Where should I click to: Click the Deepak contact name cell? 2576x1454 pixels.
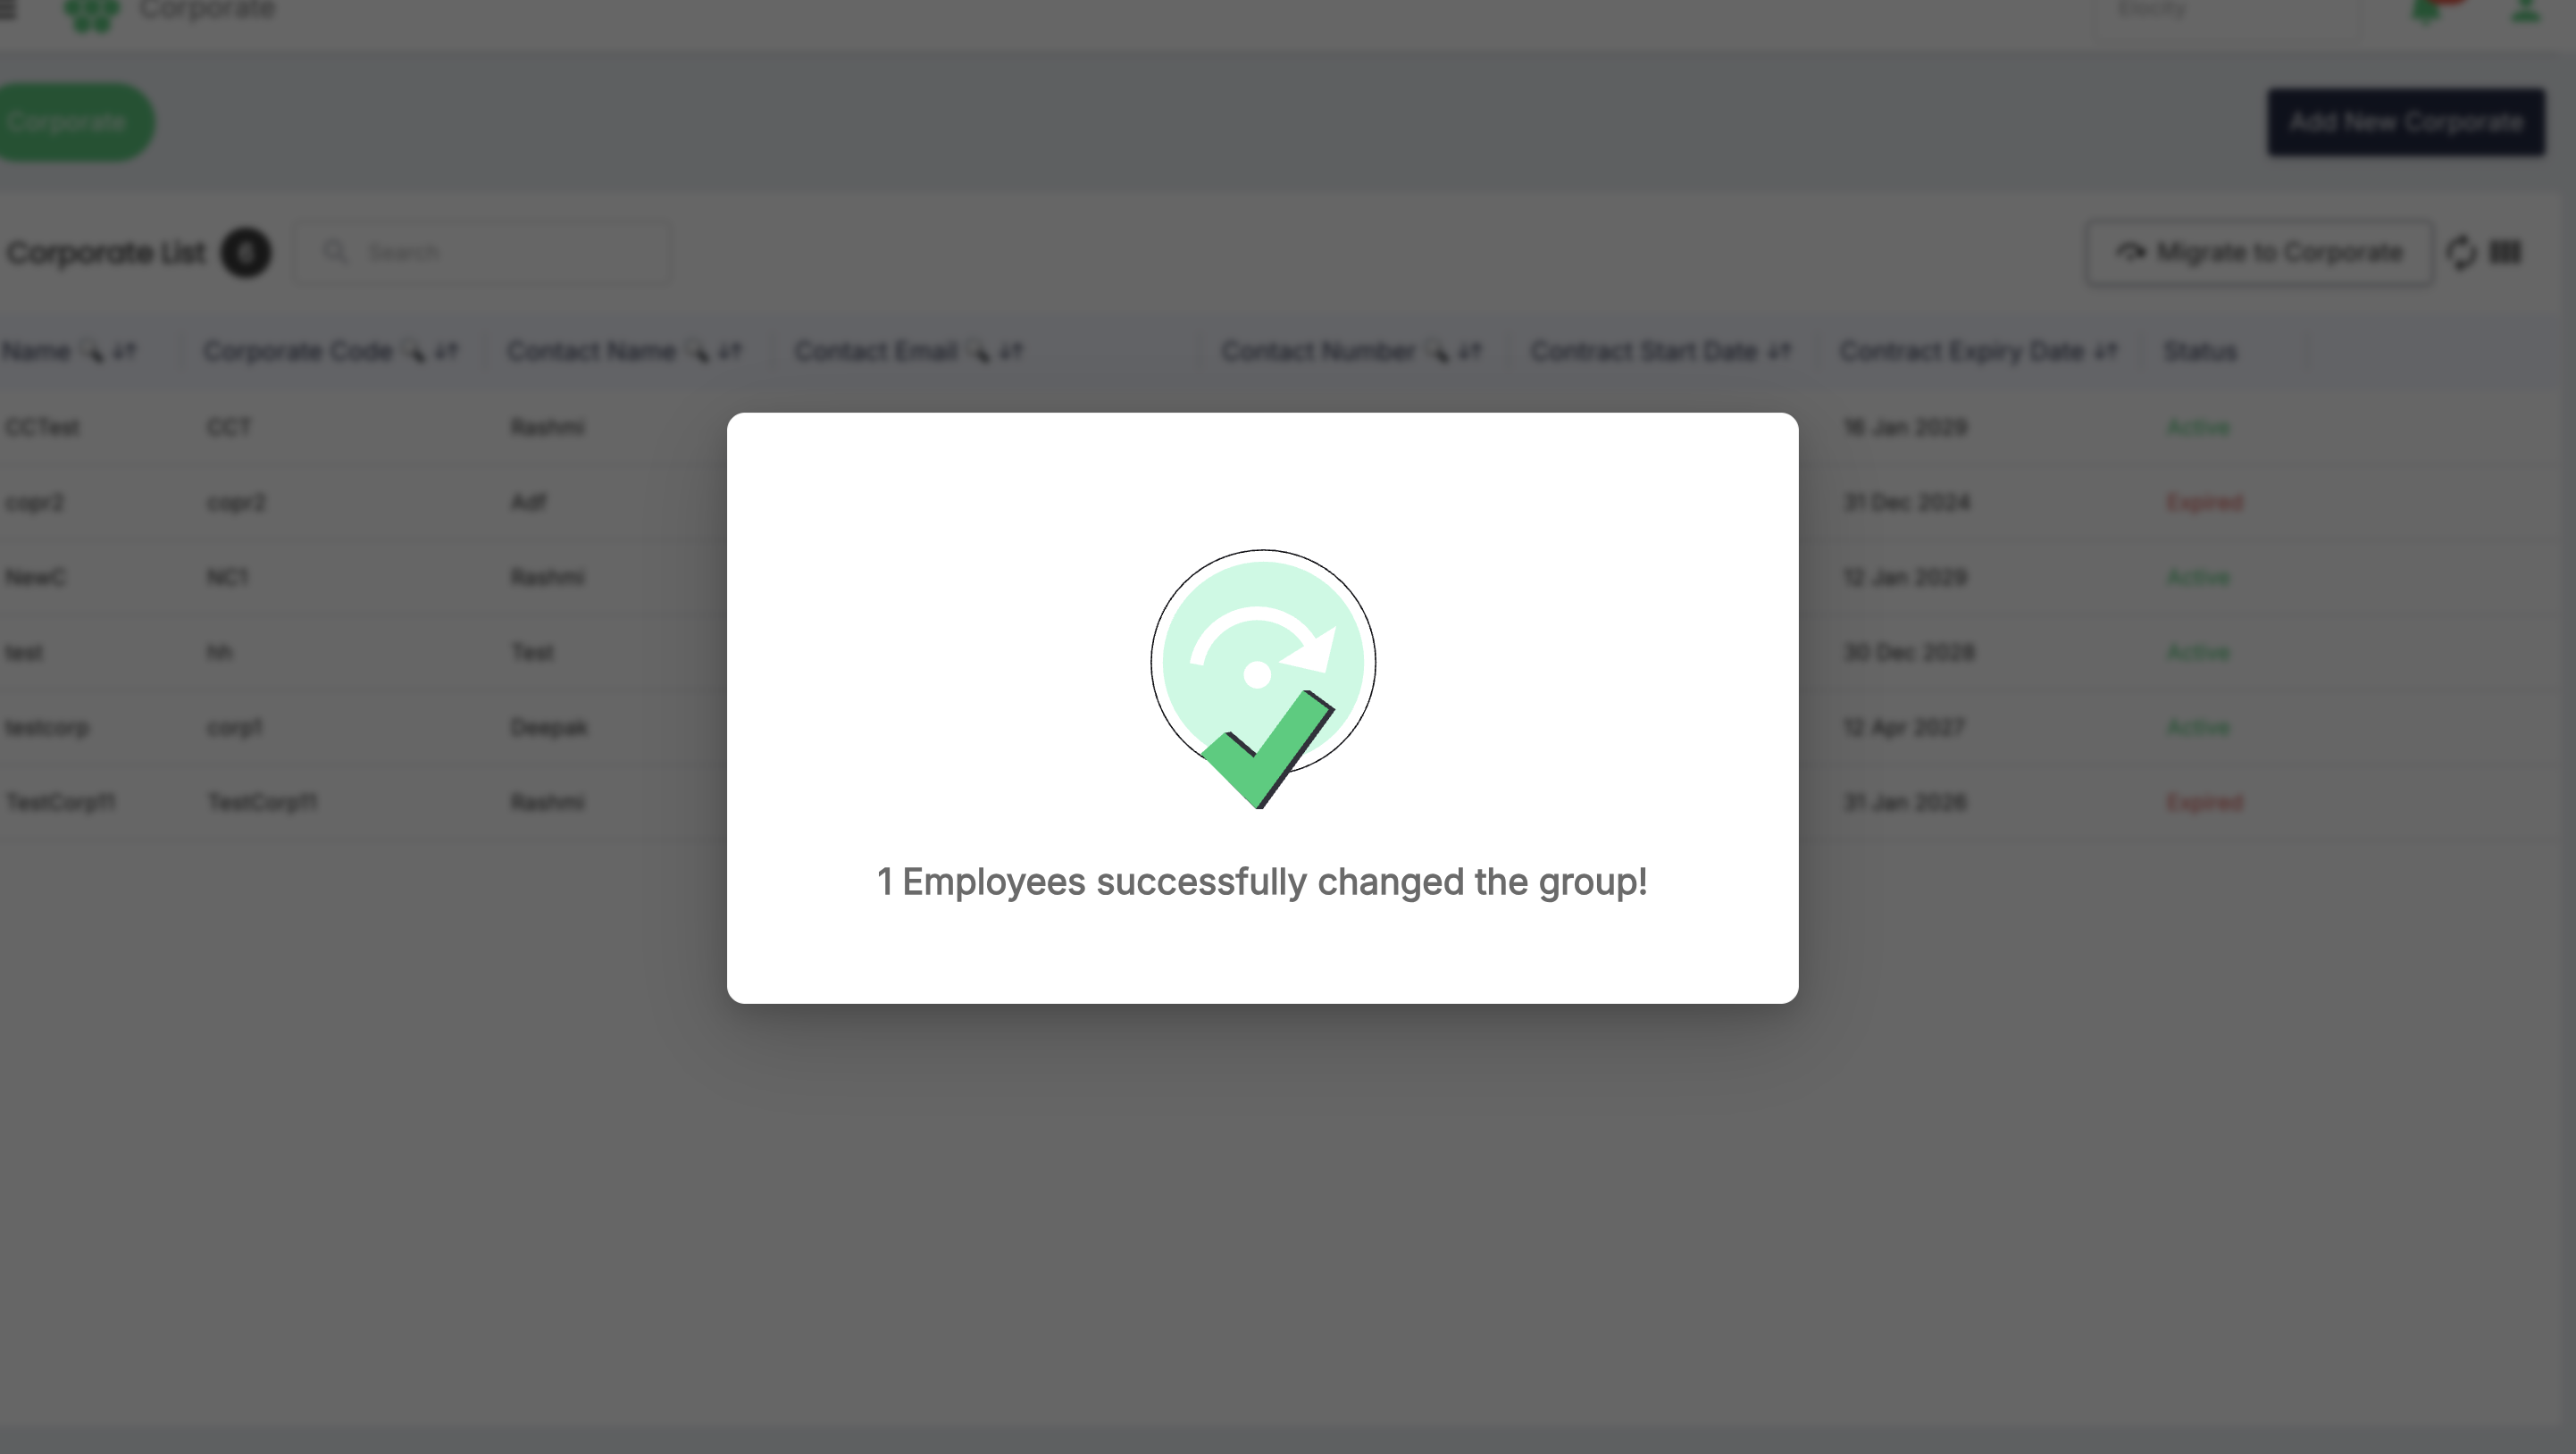click(549, 727)
